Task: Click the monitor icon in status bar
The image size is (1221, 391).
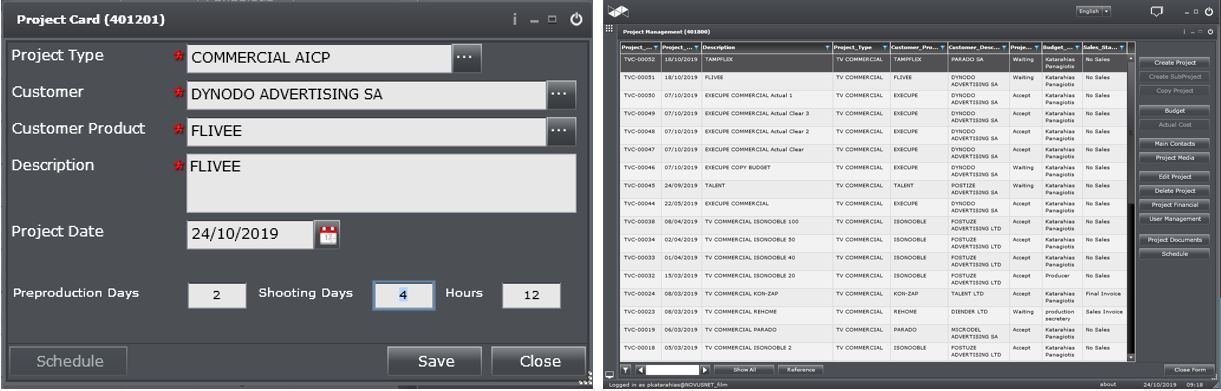Action: coord(610,374)
